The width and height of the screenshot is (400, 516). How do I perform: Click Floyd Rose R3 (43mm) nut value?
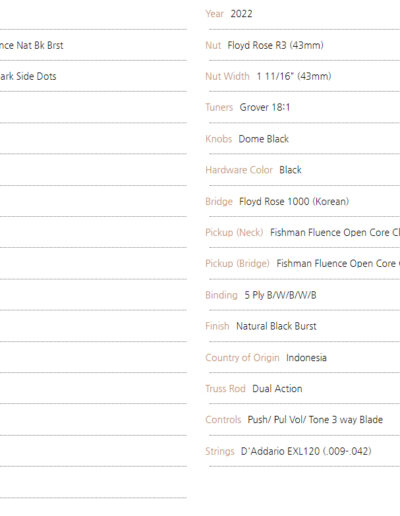pyautogui.click(x=275, y=45)
